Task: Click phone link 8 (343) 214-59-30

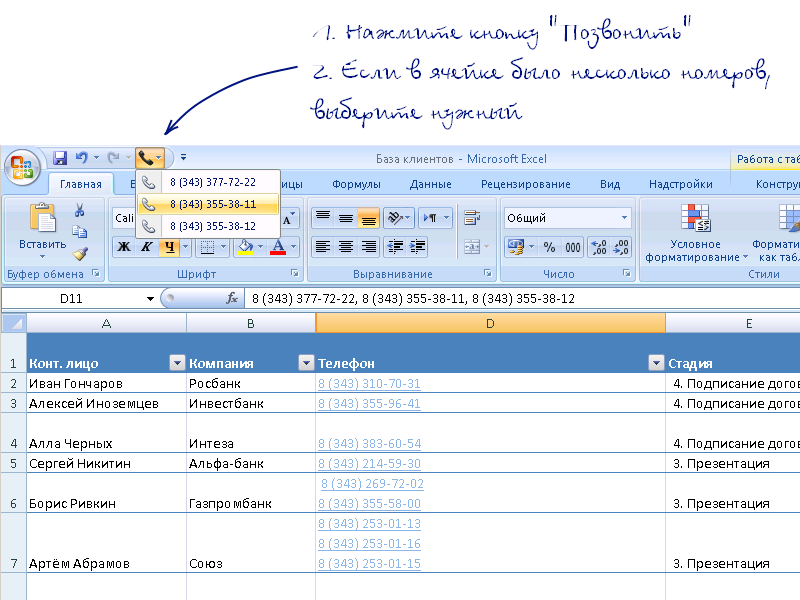Action: pos(369,464)
